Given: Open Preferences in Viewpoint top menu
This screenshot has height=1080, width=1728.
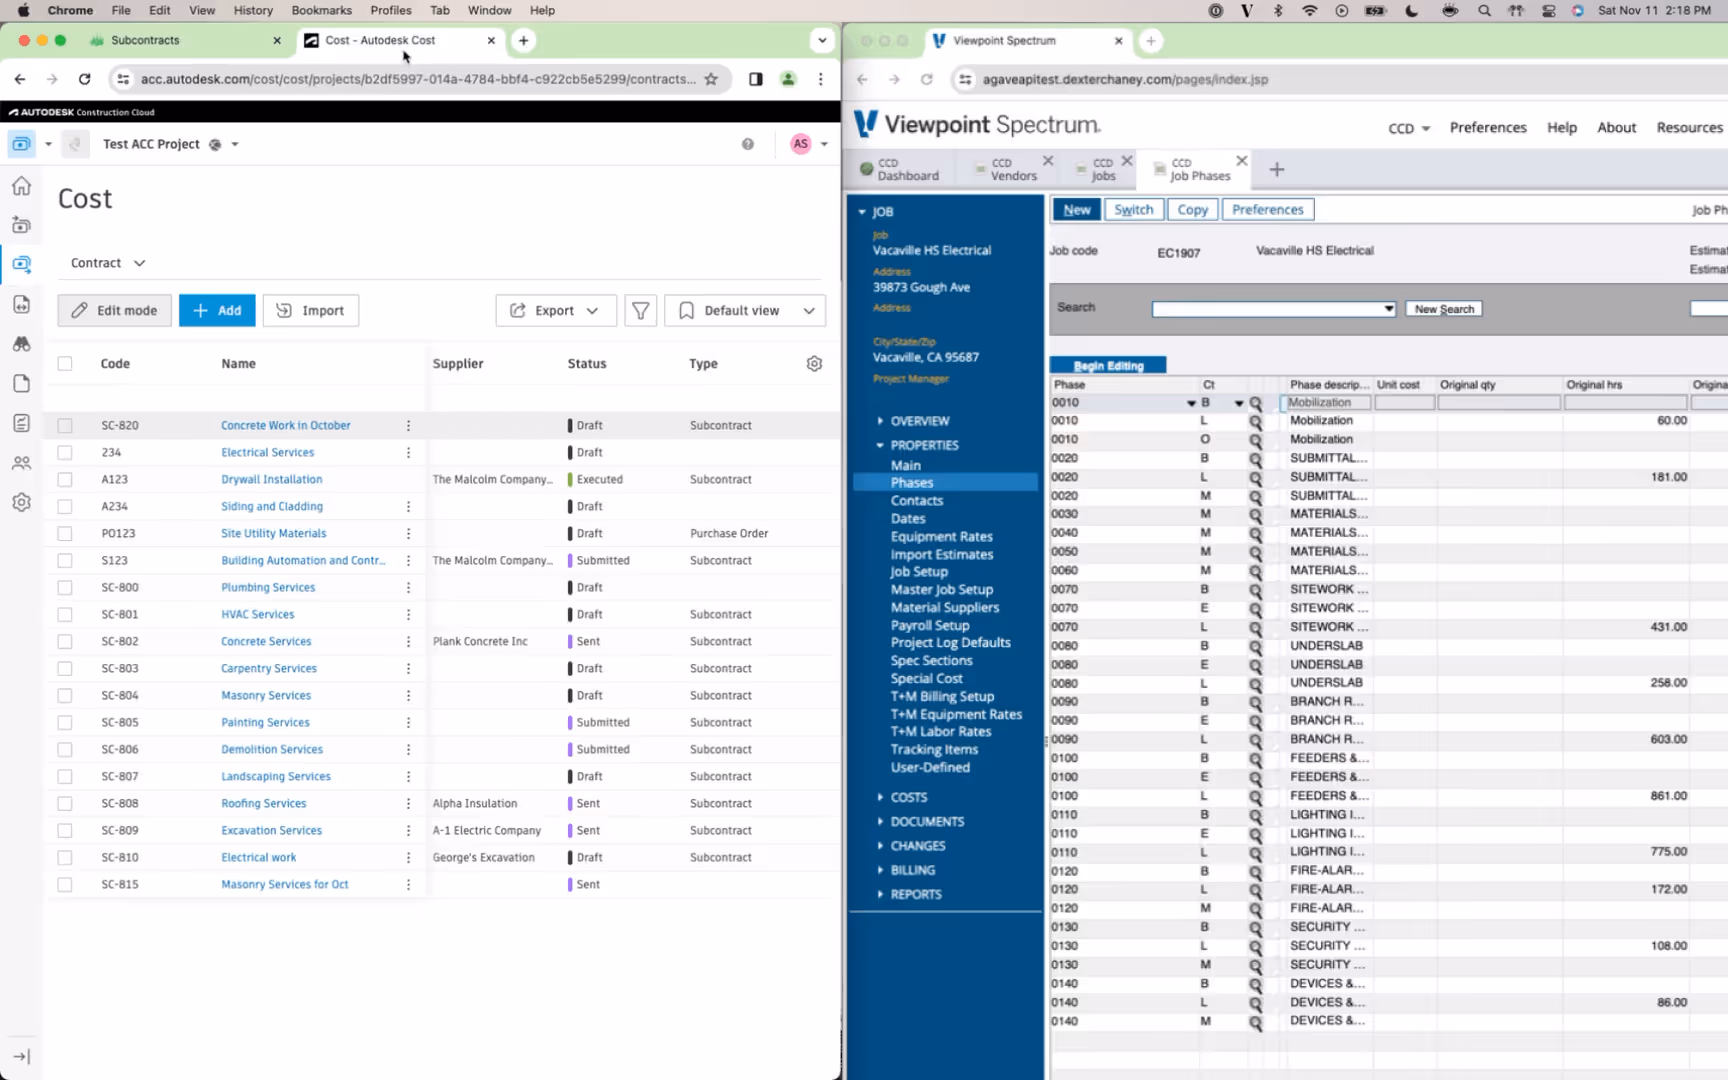Looking at the screenshot, I should click(x=1487, y=128).
